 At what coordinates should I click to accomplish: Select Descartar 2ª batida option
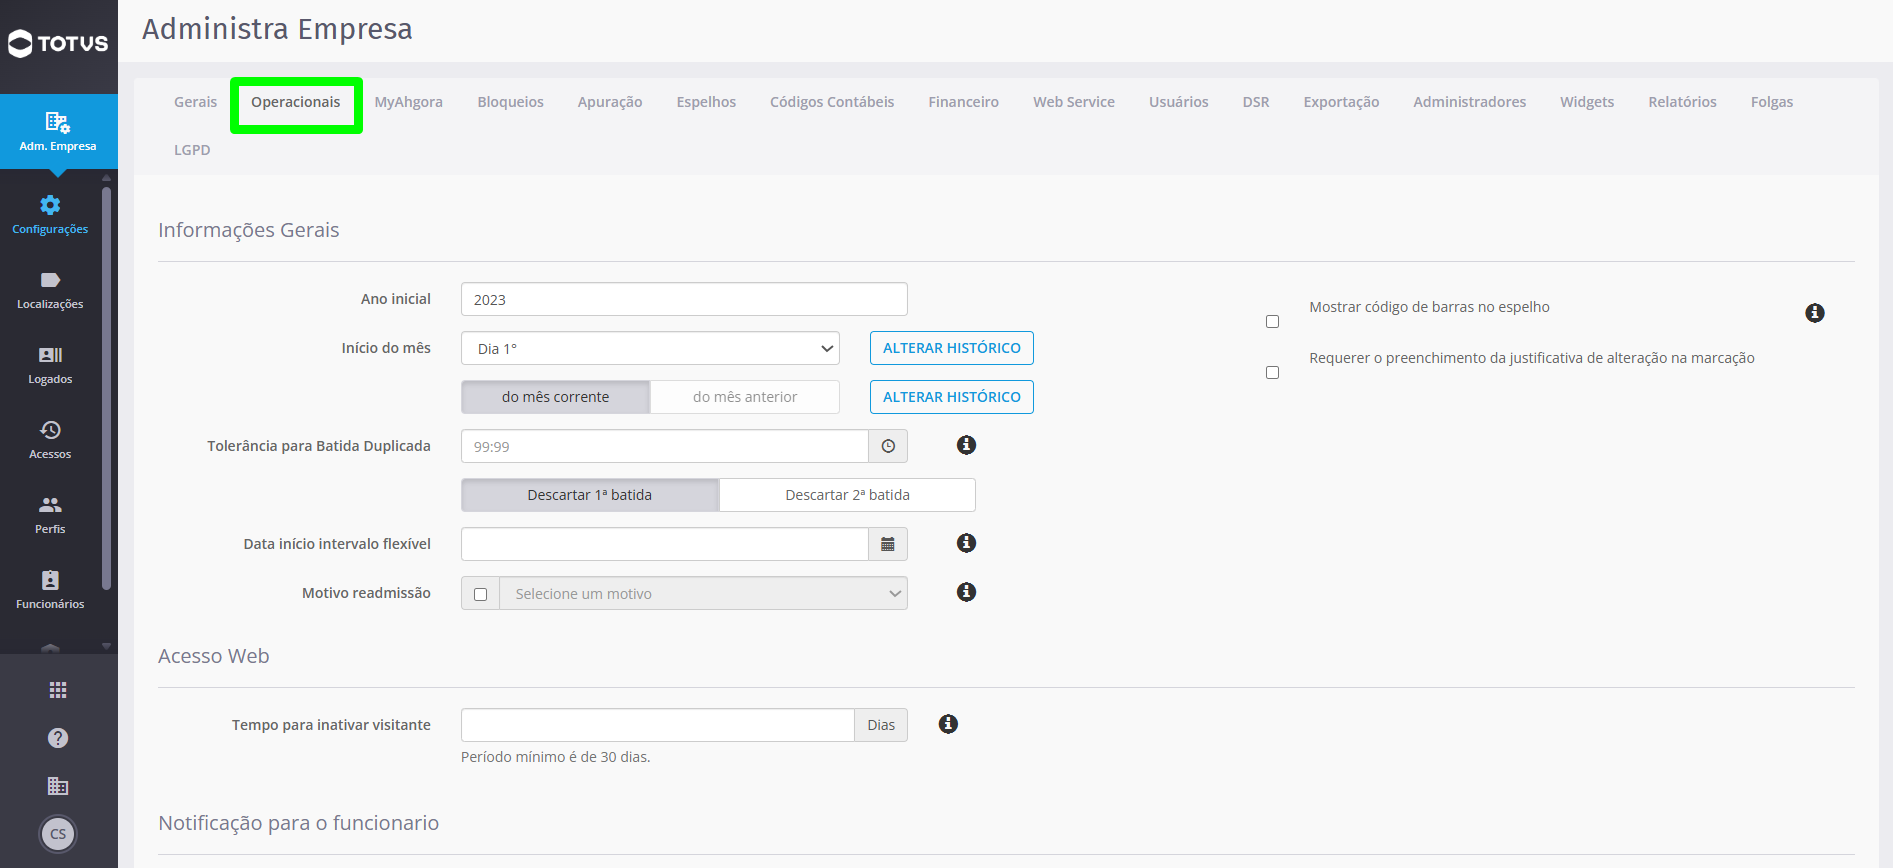coord(847,495)
